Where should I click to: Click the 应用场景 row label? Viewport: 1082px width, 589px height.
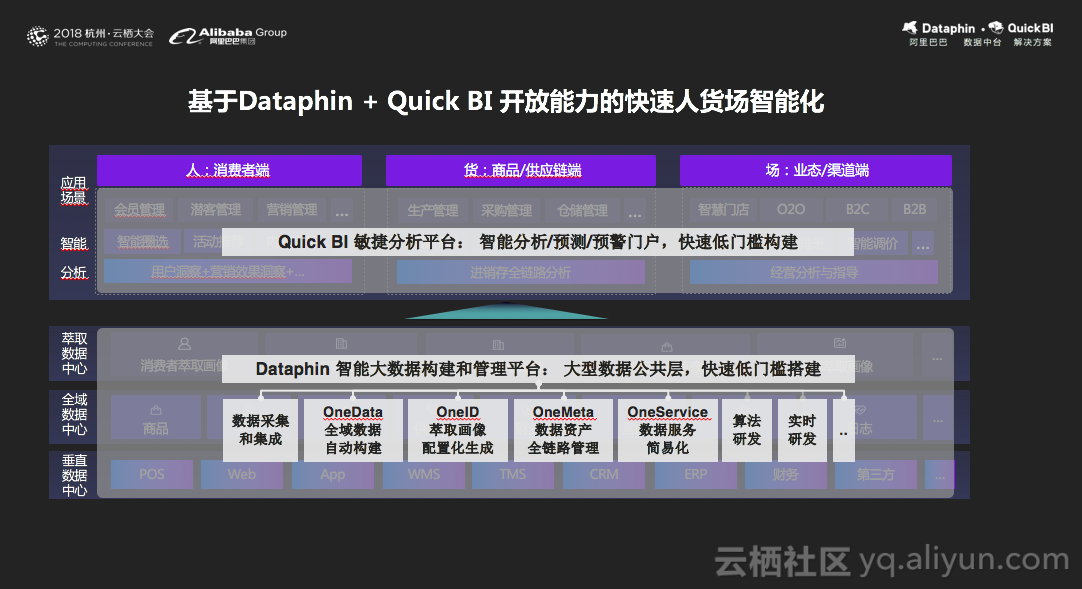(x=74, y=190)
